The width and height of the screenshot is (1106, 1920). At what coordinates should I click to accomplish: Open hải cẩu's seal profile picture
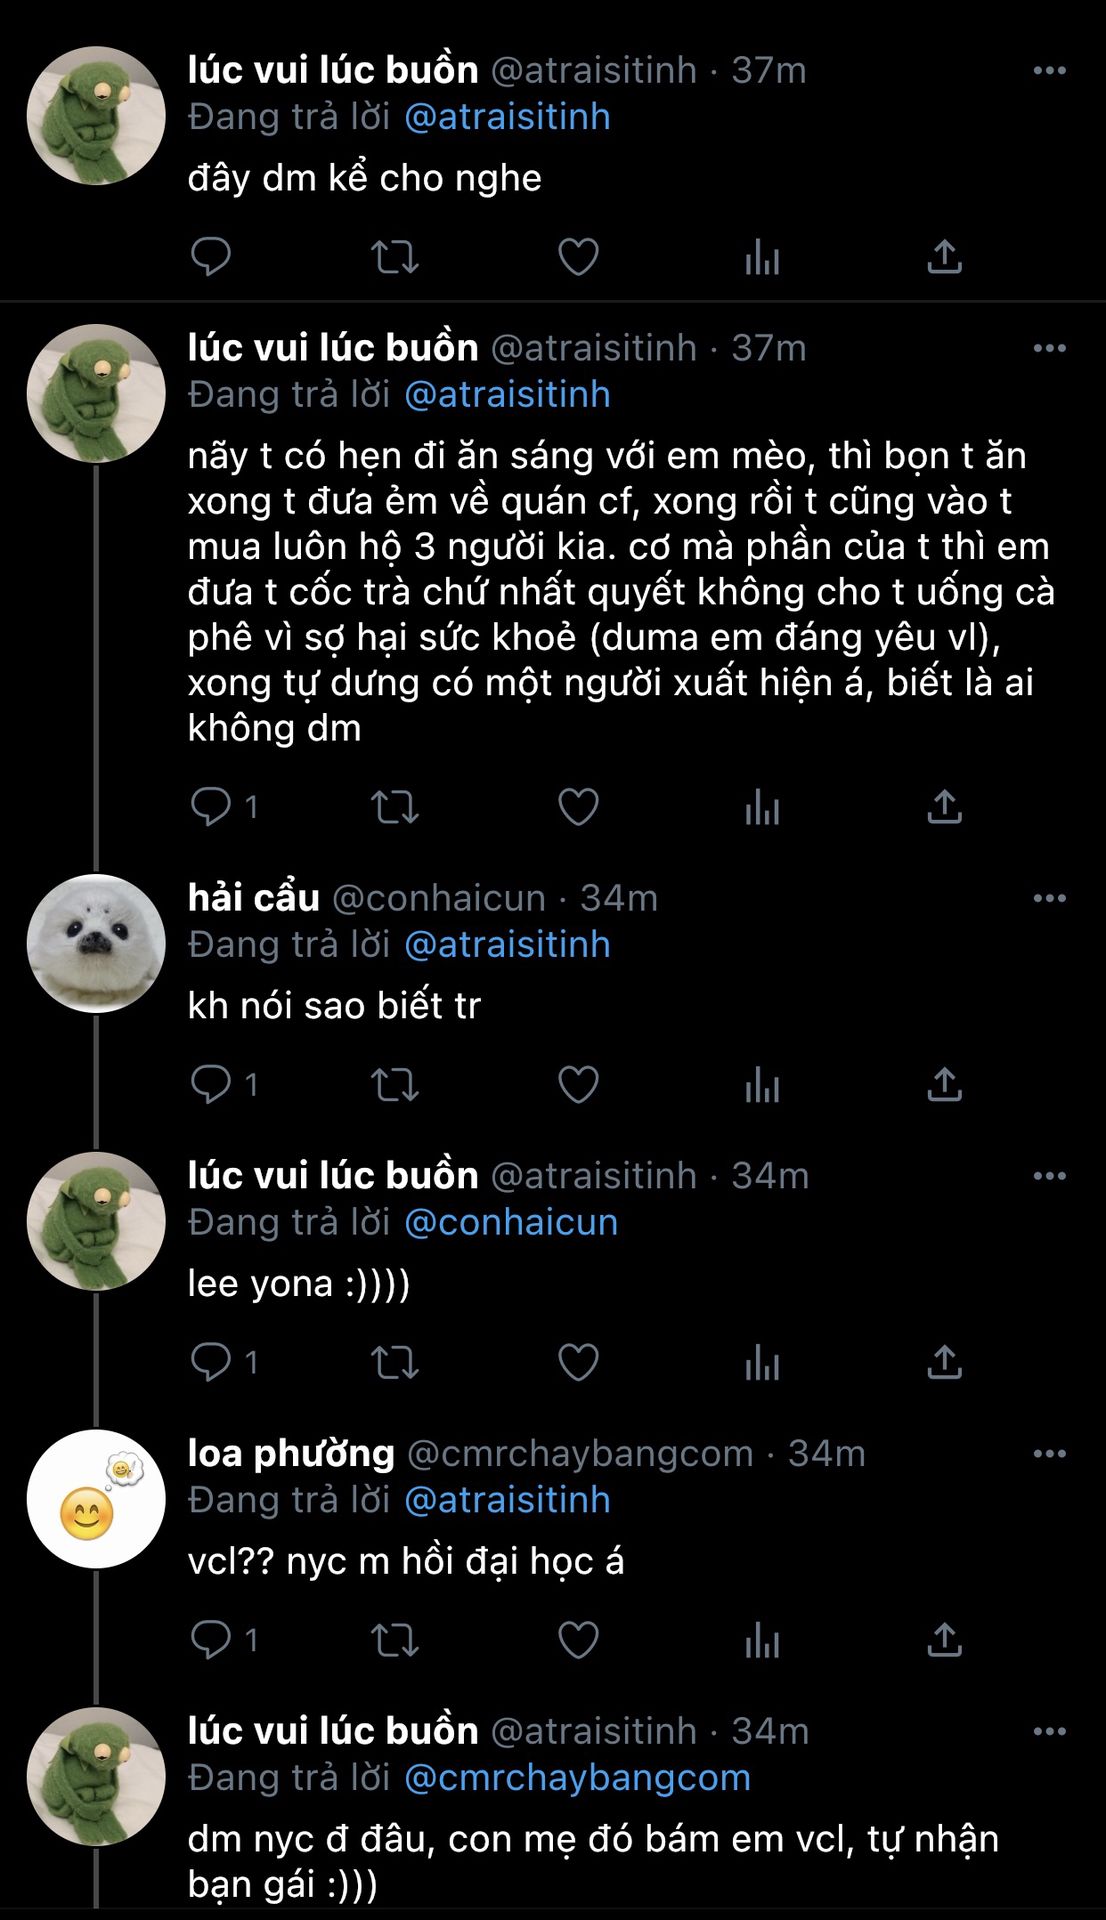click(96, 943)
